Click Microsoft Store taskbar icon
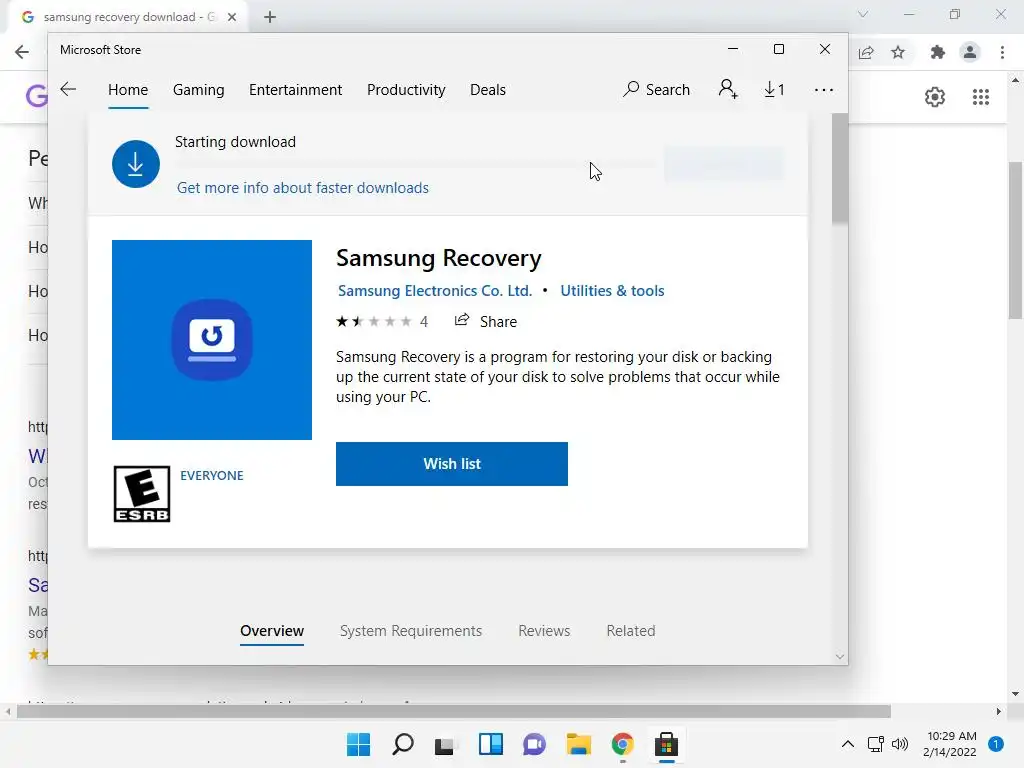The height and width of the screenshot is (768, 1024). (x=666, y=744)
